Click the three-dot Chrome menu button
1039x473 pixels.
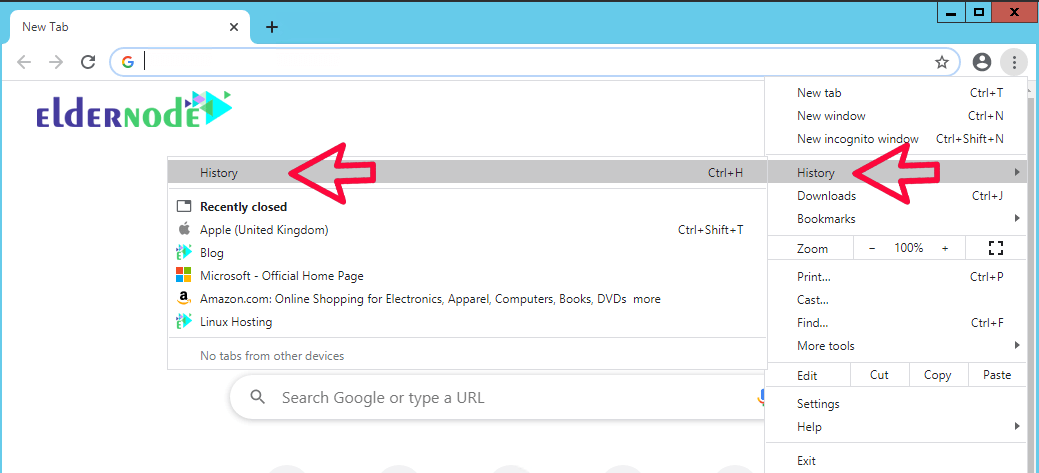[x=1014, y=62]
